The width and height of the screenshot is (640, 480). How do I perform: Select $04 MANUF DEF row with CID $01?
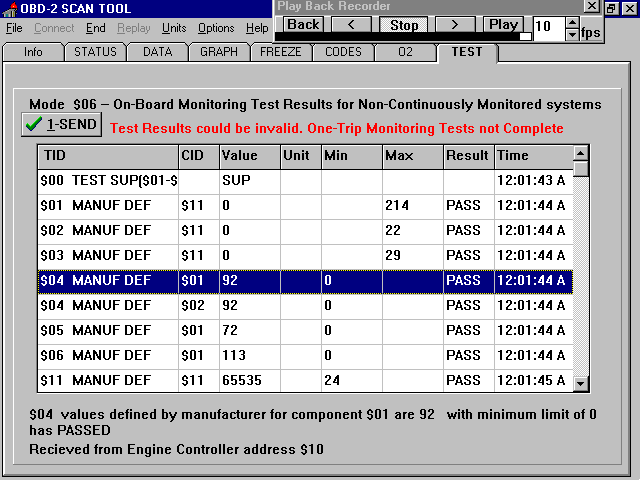[x=305, y=281]
